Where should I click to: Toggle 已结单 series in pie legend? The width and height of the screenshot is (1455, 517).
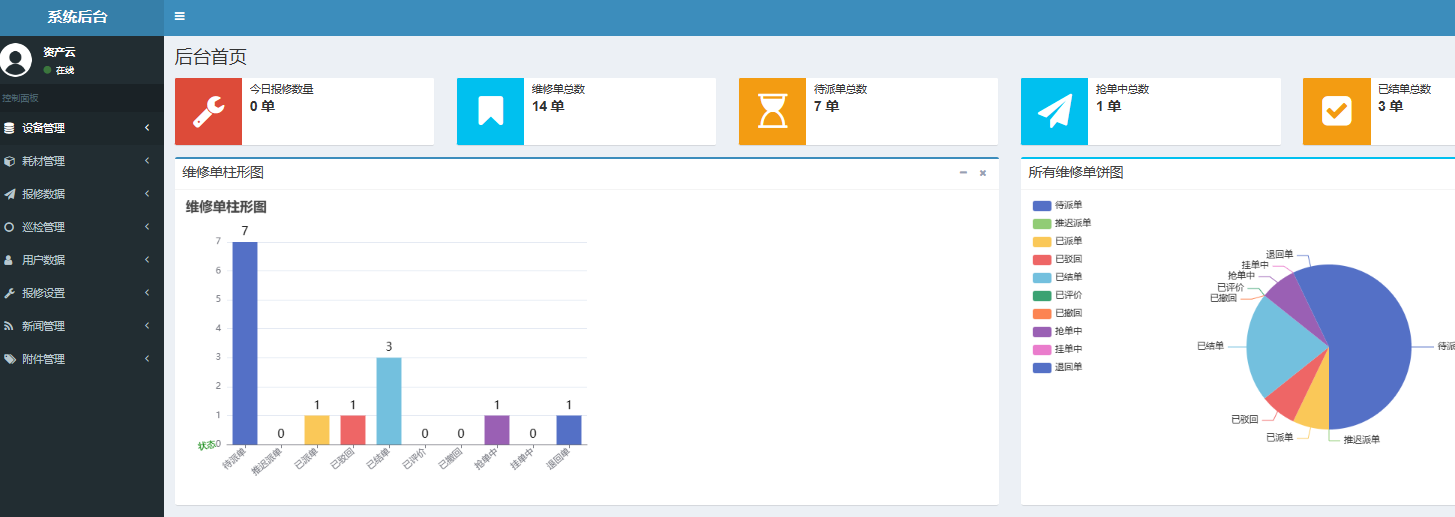[x=1057, y=277]
